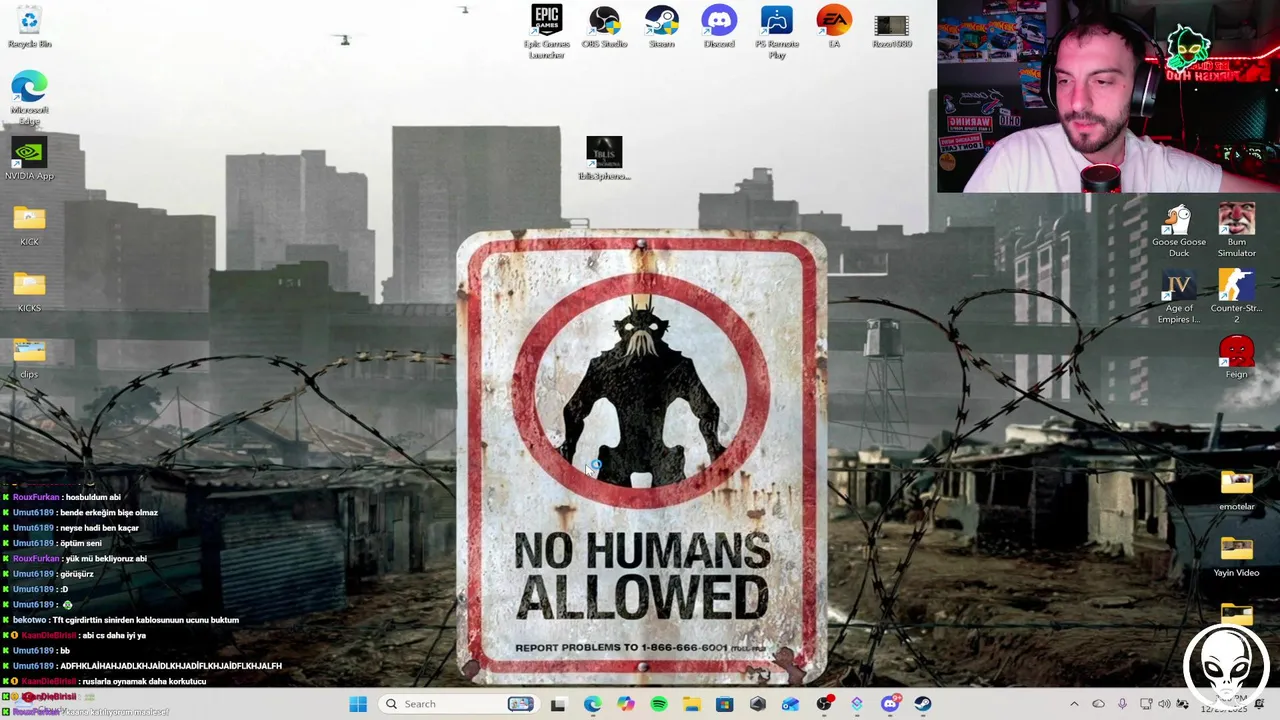The width and height of the screenshot is (1280, 720).
Task: Open the Recycle Bin desktop icon
Action: pyautogui.click(x=29, y=27)
